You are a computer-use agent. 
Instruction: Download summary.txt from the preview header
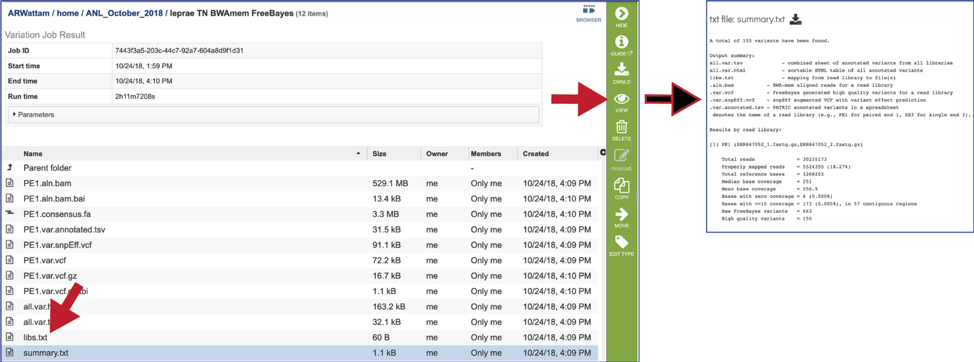pos(796,19)
